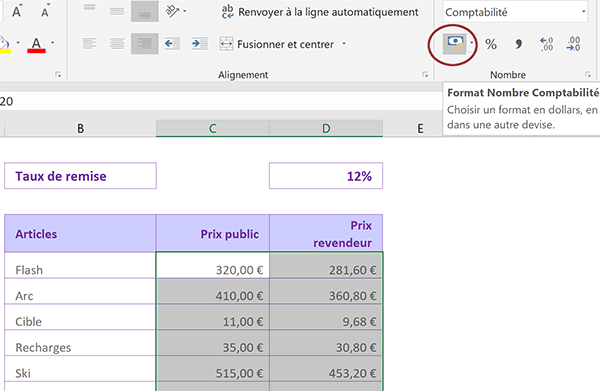Image resolution: width=600 pixels, height=391 pixels.
Task: Select the Recharges article cell
Action: (80, 343)
